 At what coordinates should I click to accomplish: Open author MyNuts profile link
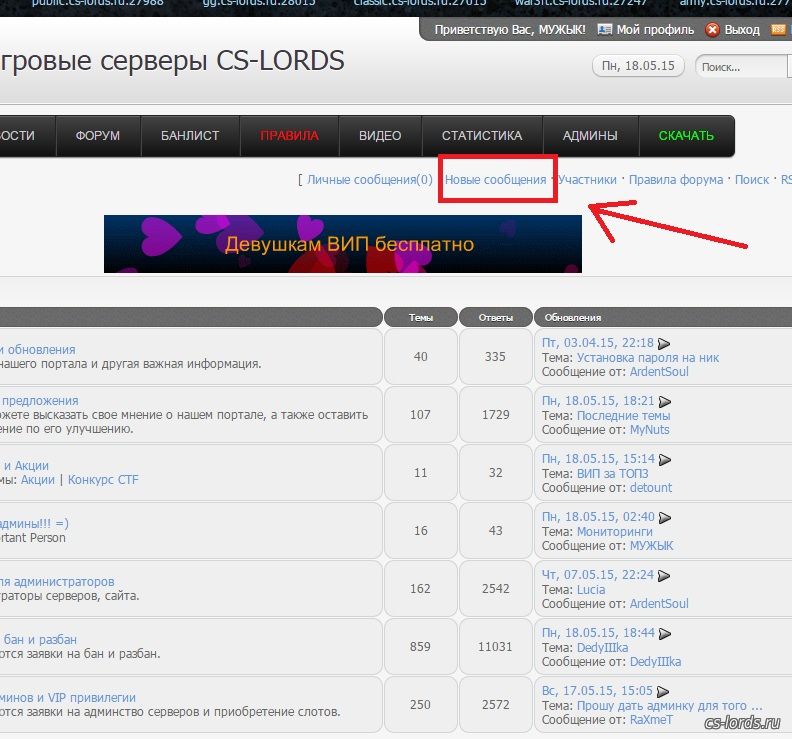click(x=650, y=430)
